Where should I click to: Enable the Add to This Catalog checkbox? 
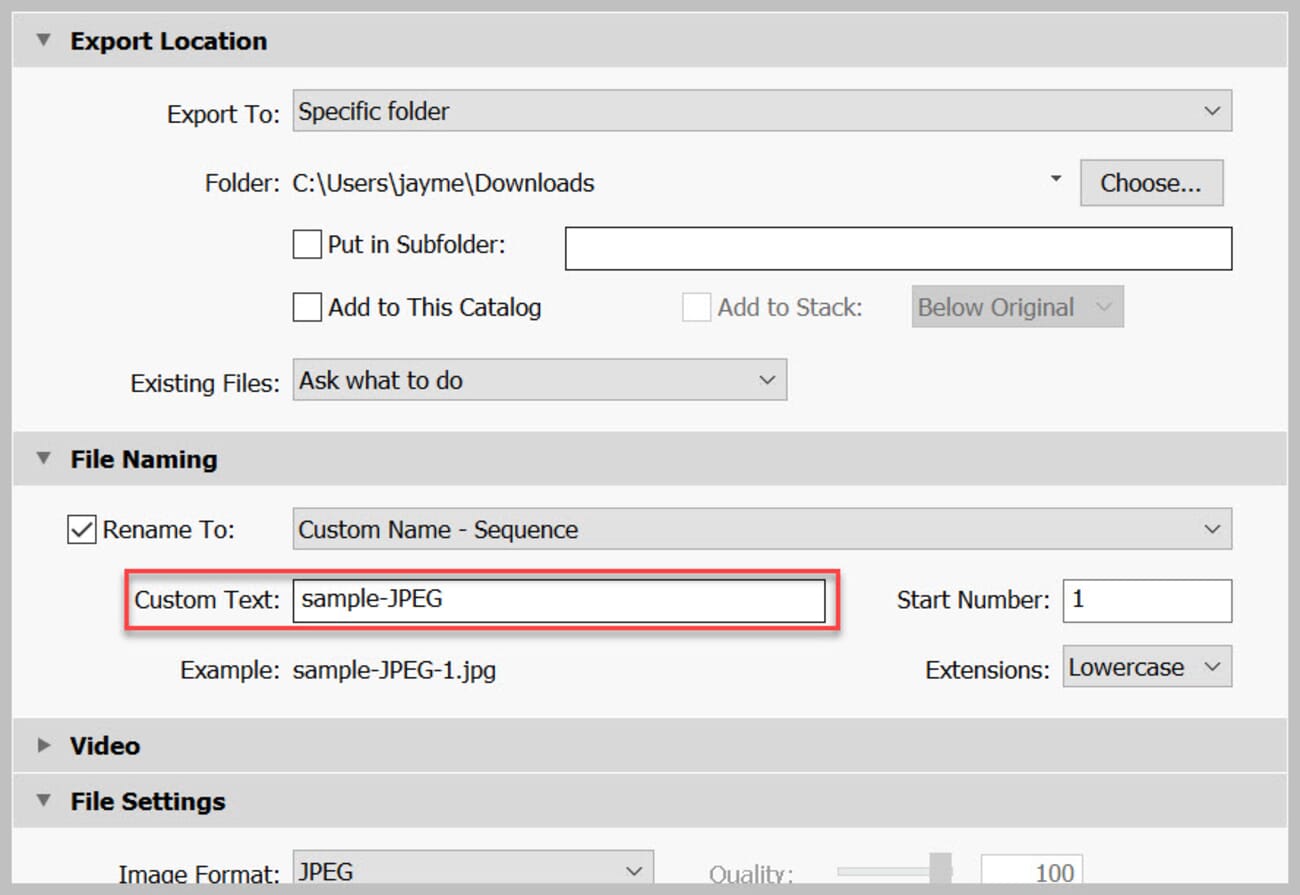point(307,307)
